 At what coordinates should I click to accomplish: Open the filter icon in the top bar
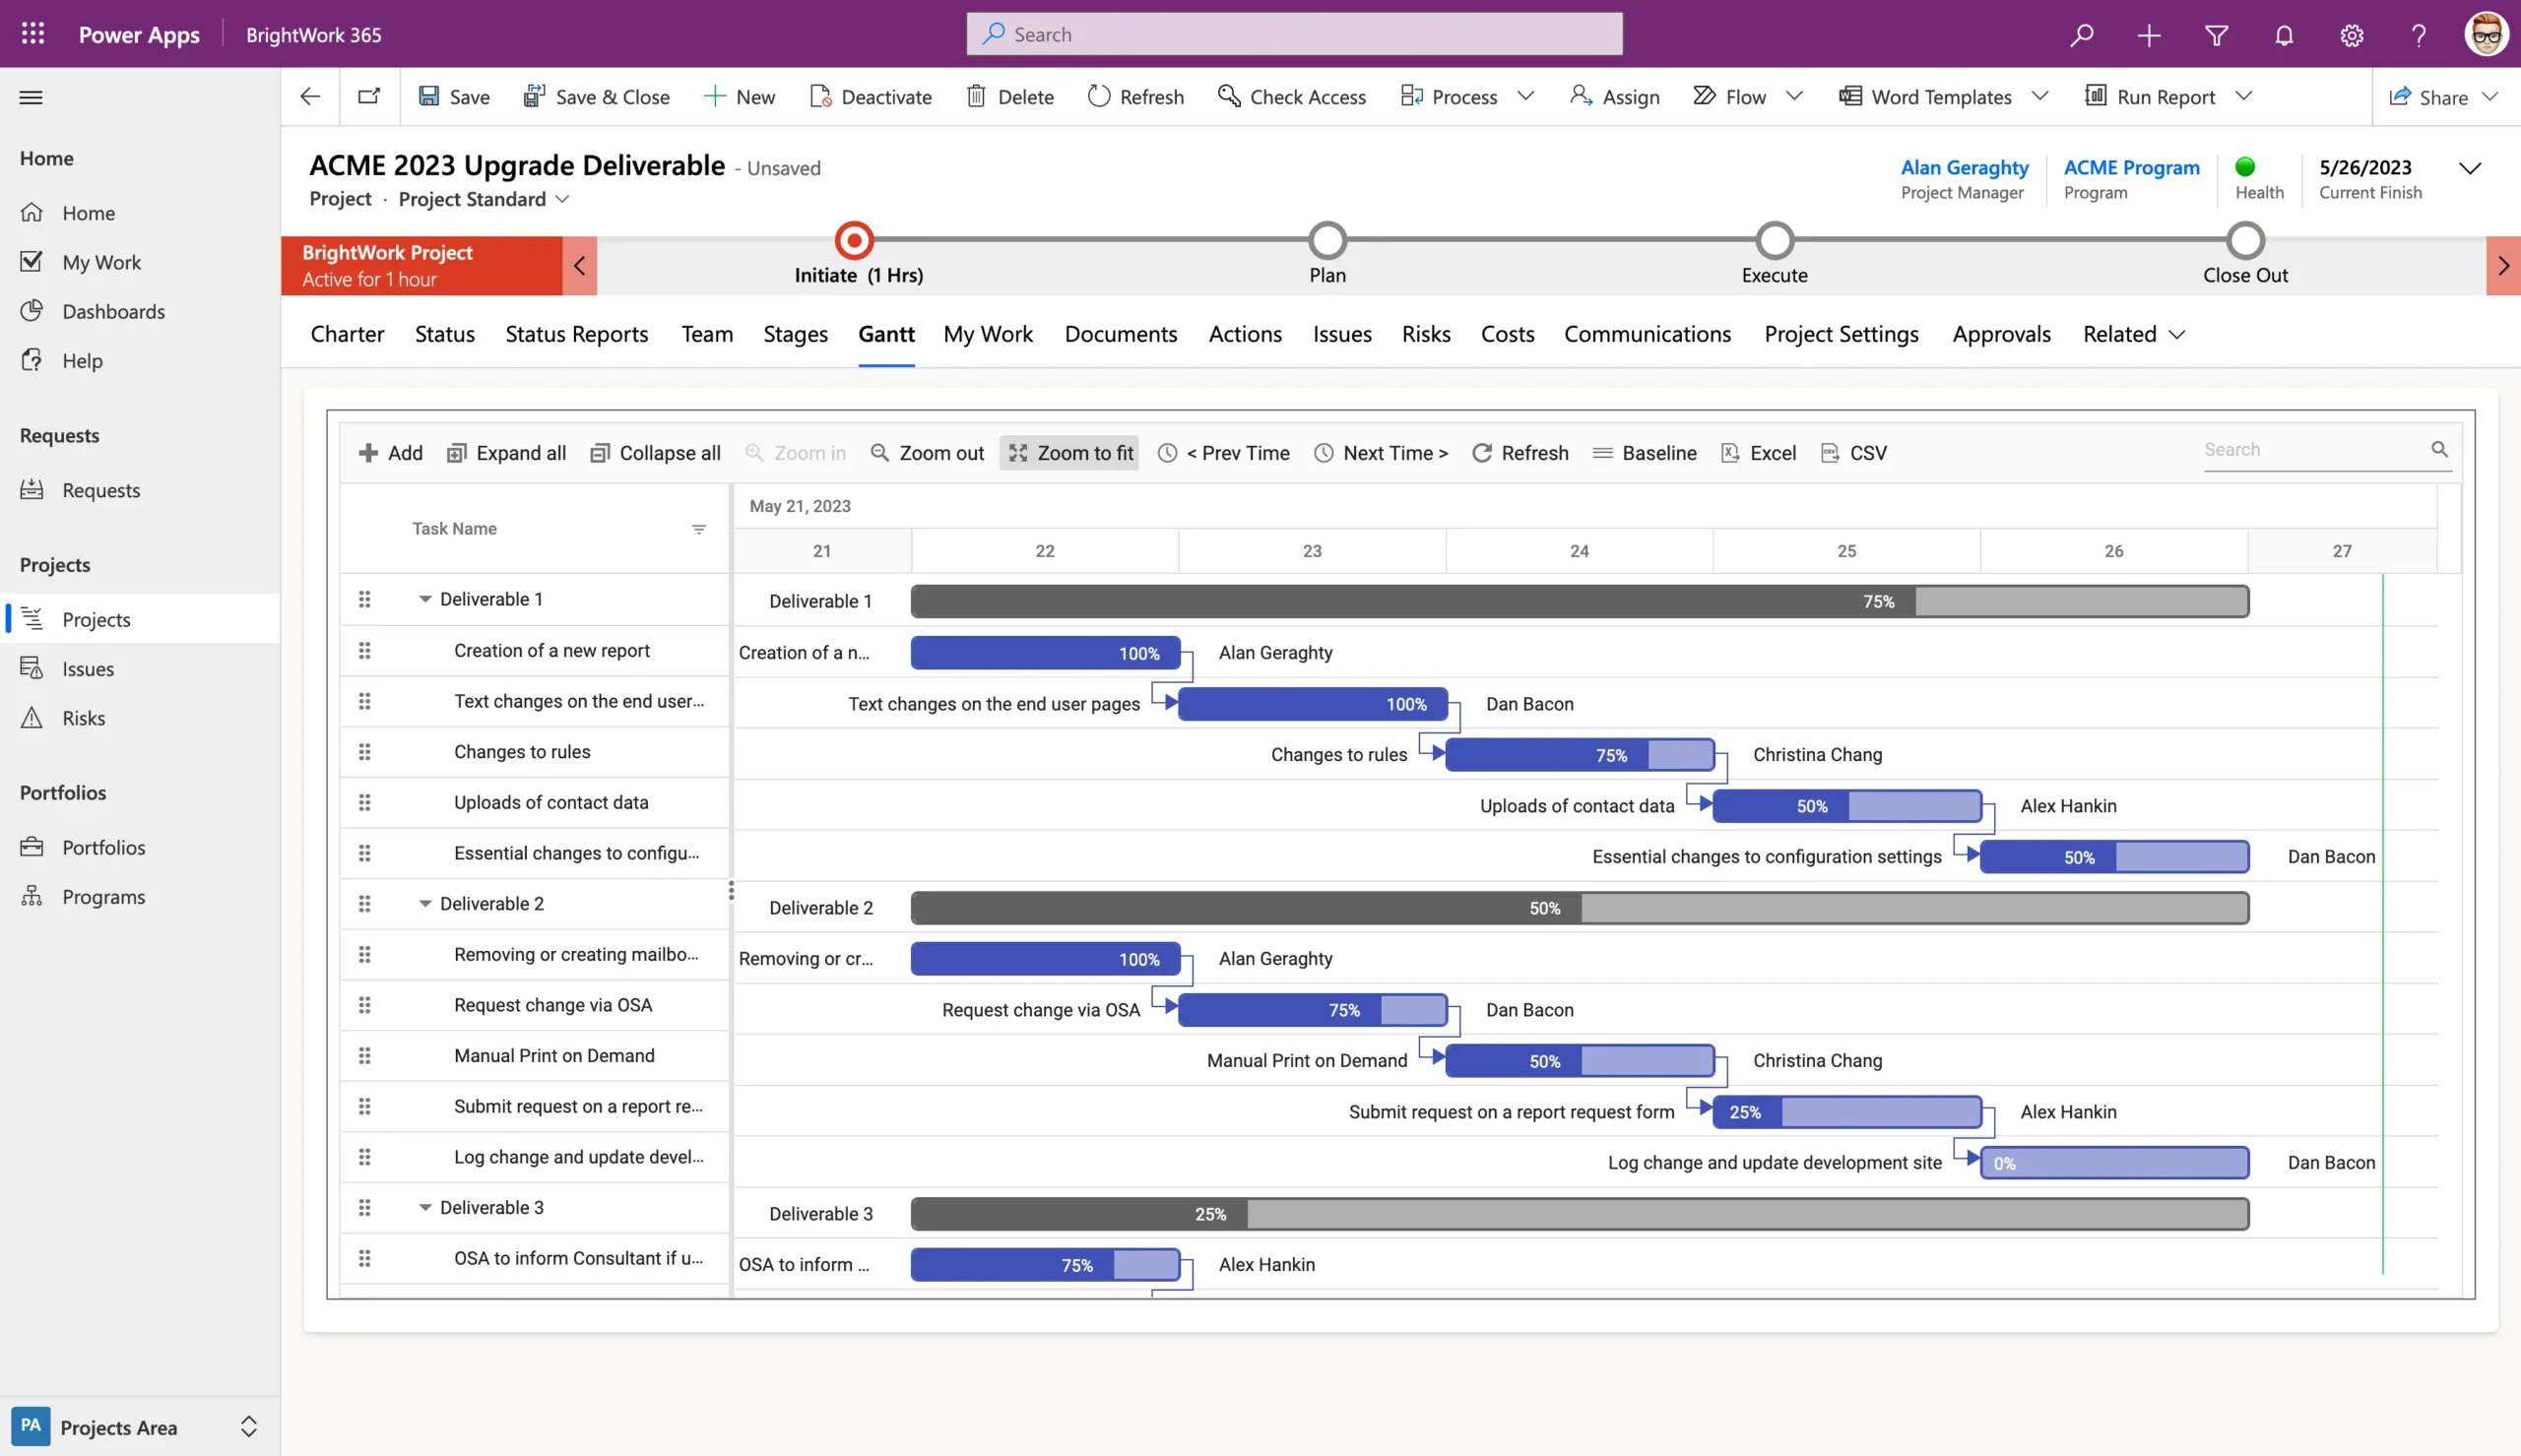tap(2216, 33)
